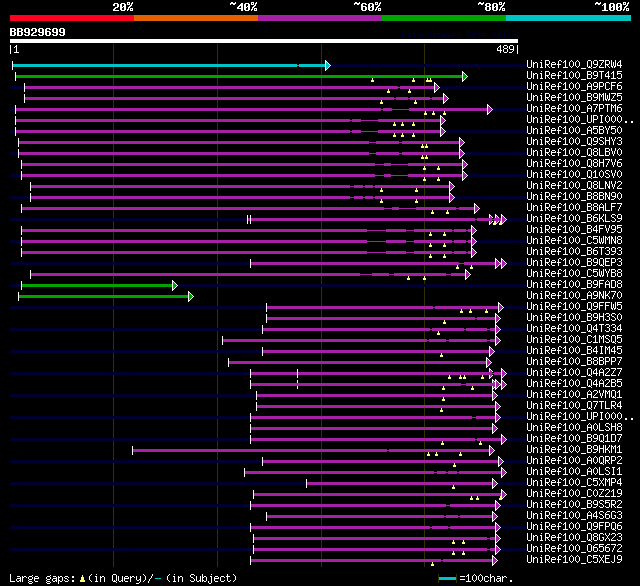This screenshot has height=586, width=640.
Task: Select the white BB929699 query bar
Action: pos(264,41)
